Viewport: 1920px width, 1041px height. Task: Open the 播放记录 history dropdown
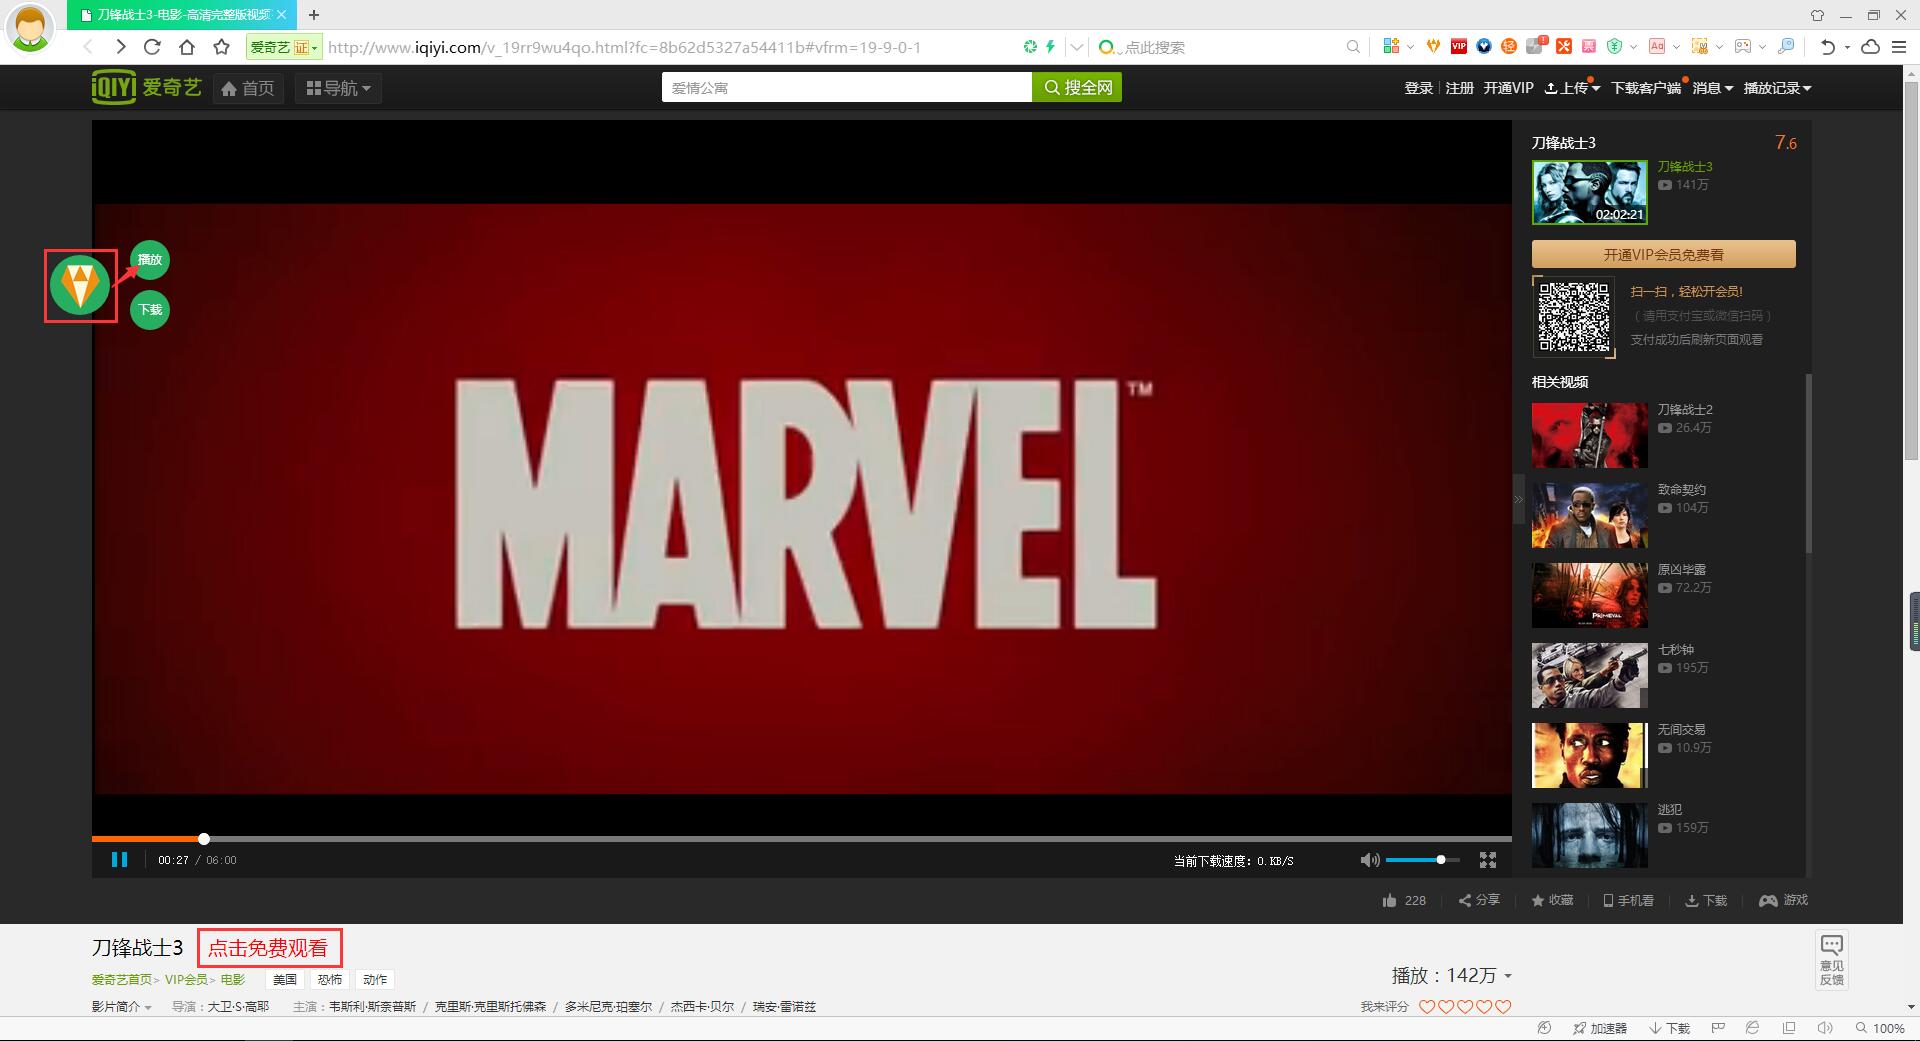tap(1777, 88)
